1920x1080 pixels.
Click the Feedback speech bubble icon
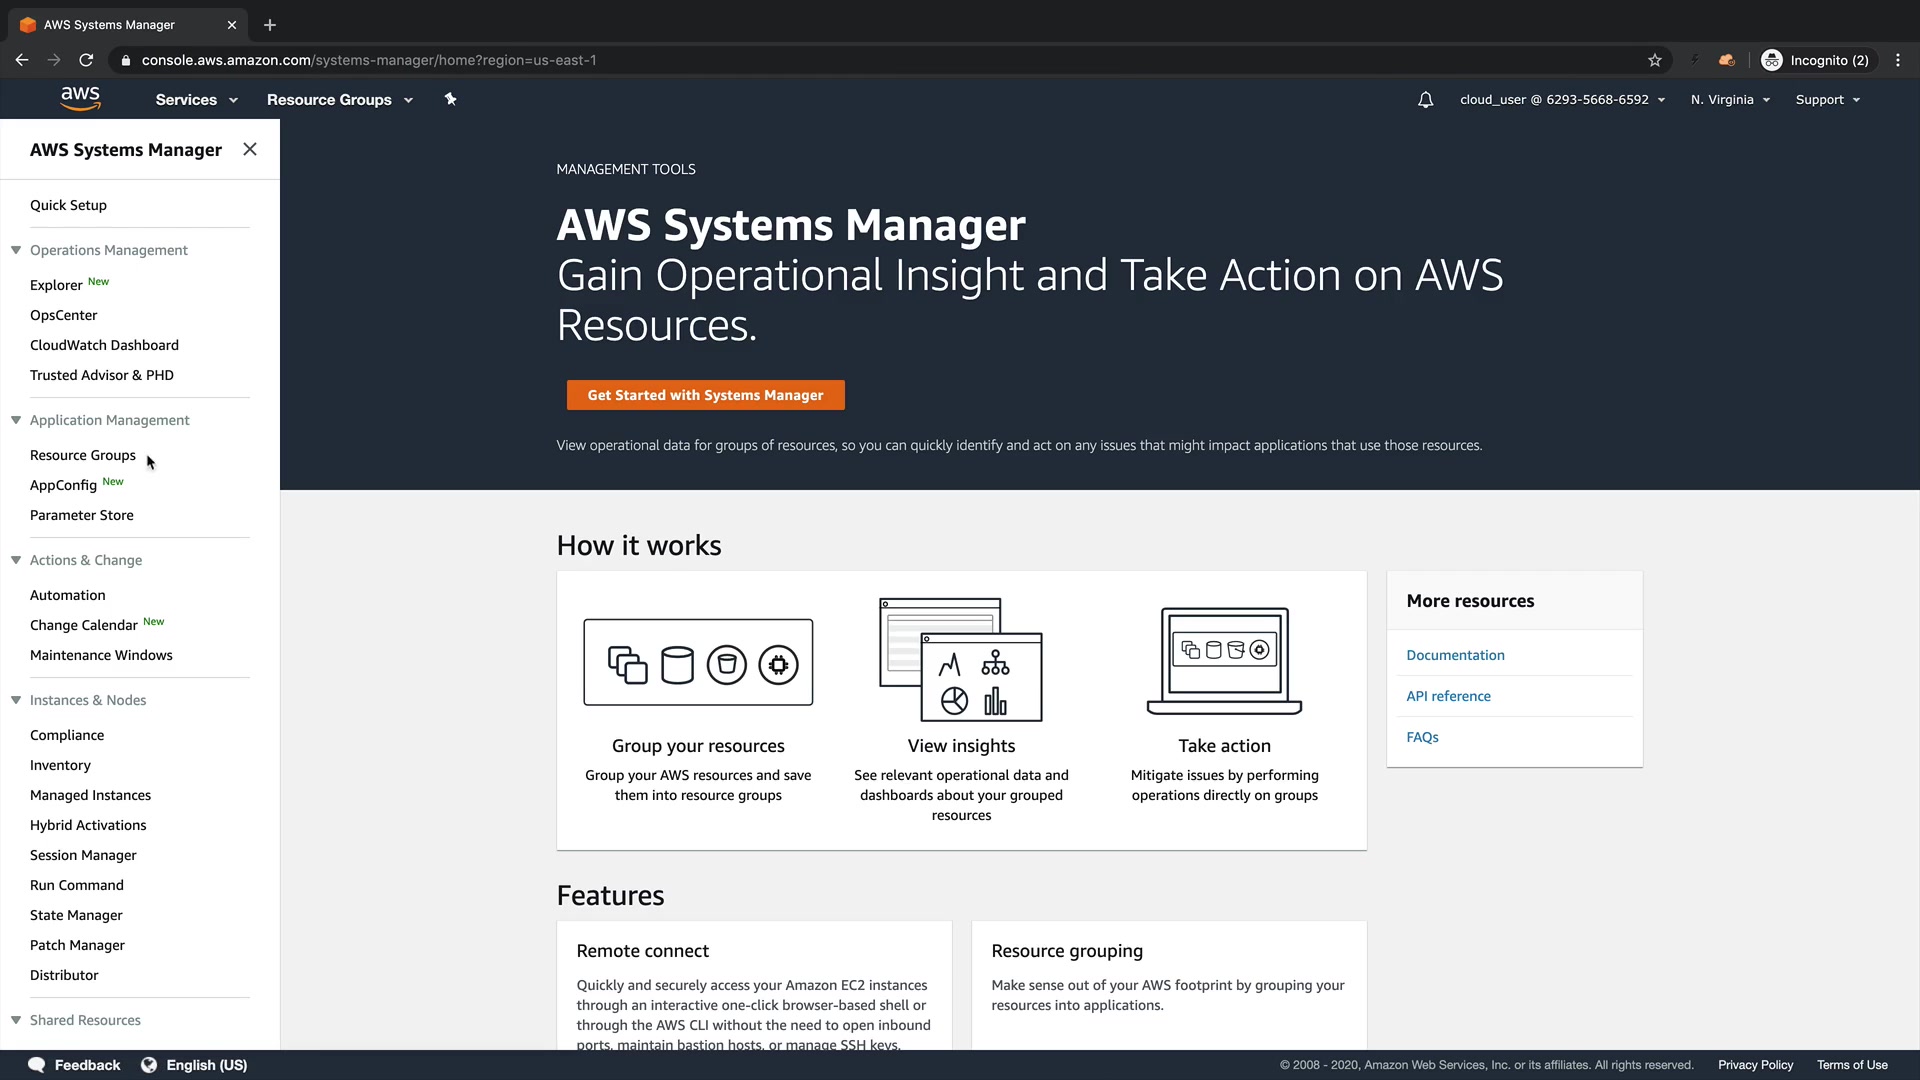click(x=37, y=1065)
